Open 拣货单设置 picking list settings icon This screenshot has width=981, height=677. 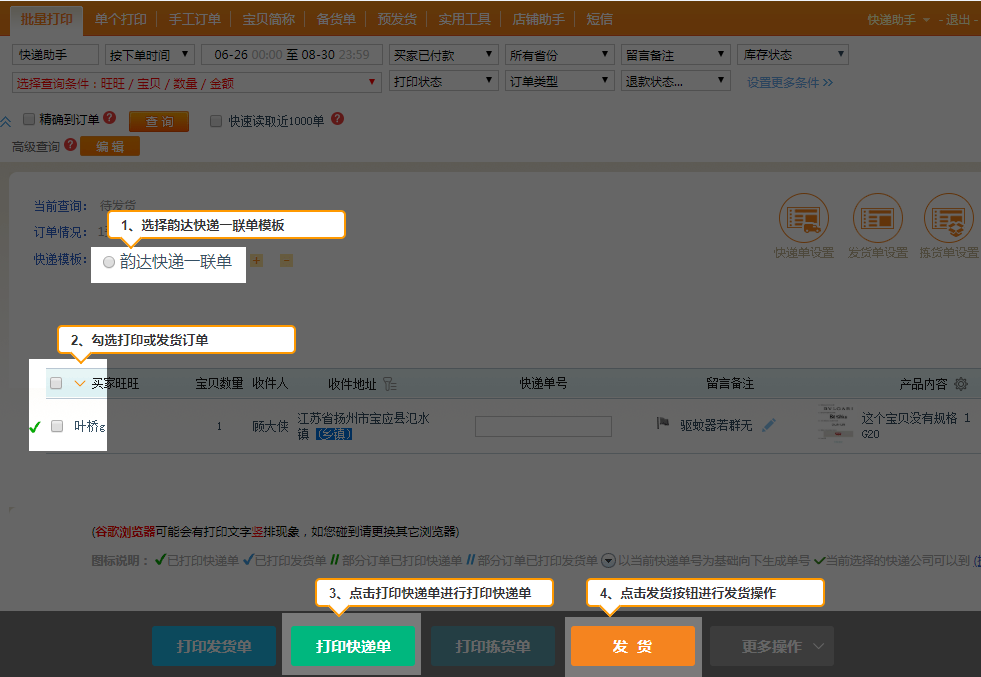coord(948,219)
